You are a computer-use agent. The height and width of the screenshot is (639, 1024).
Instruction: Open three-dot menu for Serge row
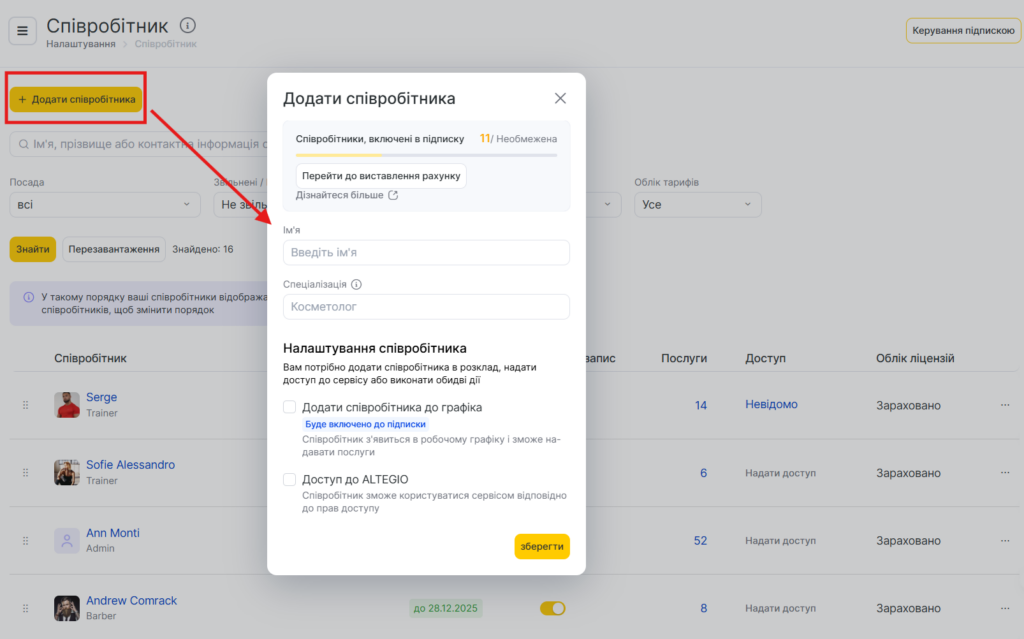[x=1005, y=405]
